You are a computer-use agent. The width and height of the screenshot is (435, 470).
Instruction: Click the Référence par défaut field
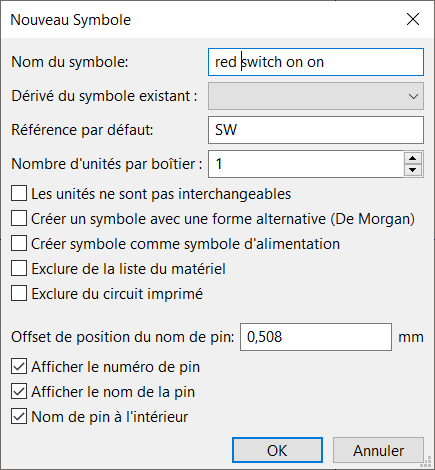pos(316,130)
